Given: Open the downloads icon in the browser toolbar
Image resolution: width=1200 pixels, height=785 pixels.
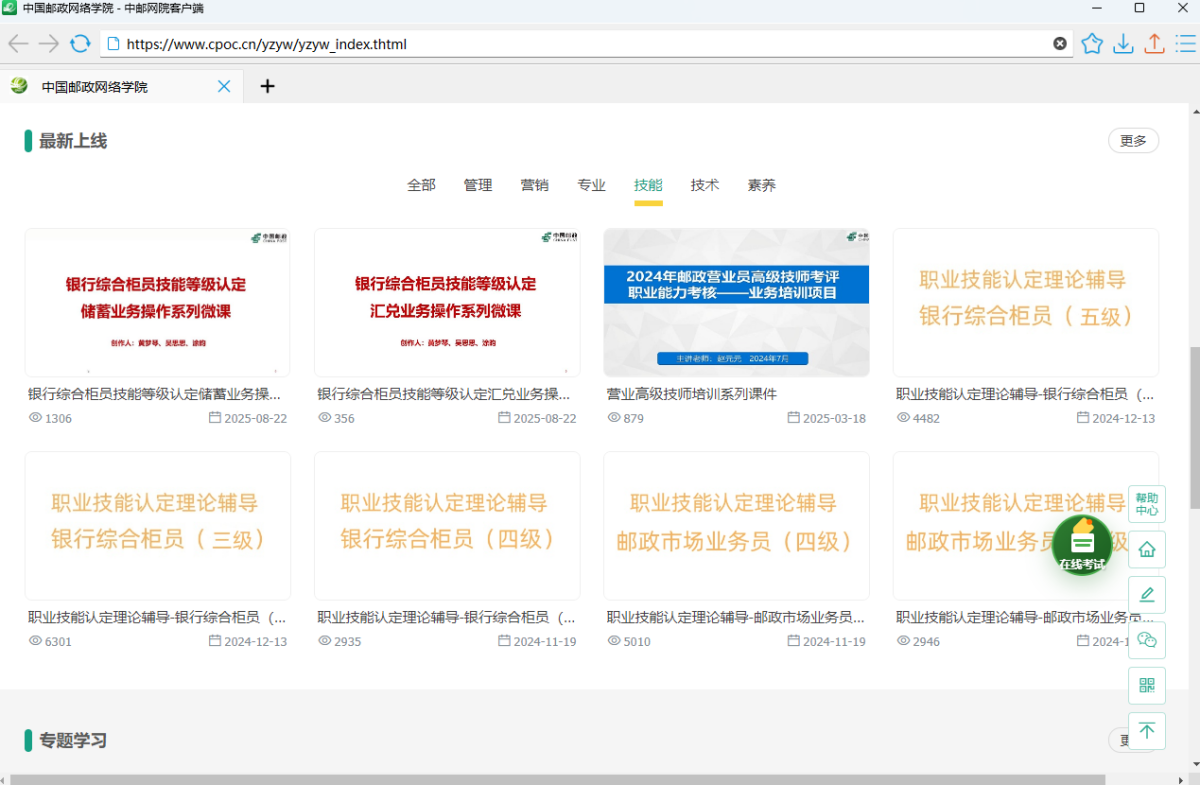Looking at the screenshot, I should pyautogui.click(x=1123, y=44).
